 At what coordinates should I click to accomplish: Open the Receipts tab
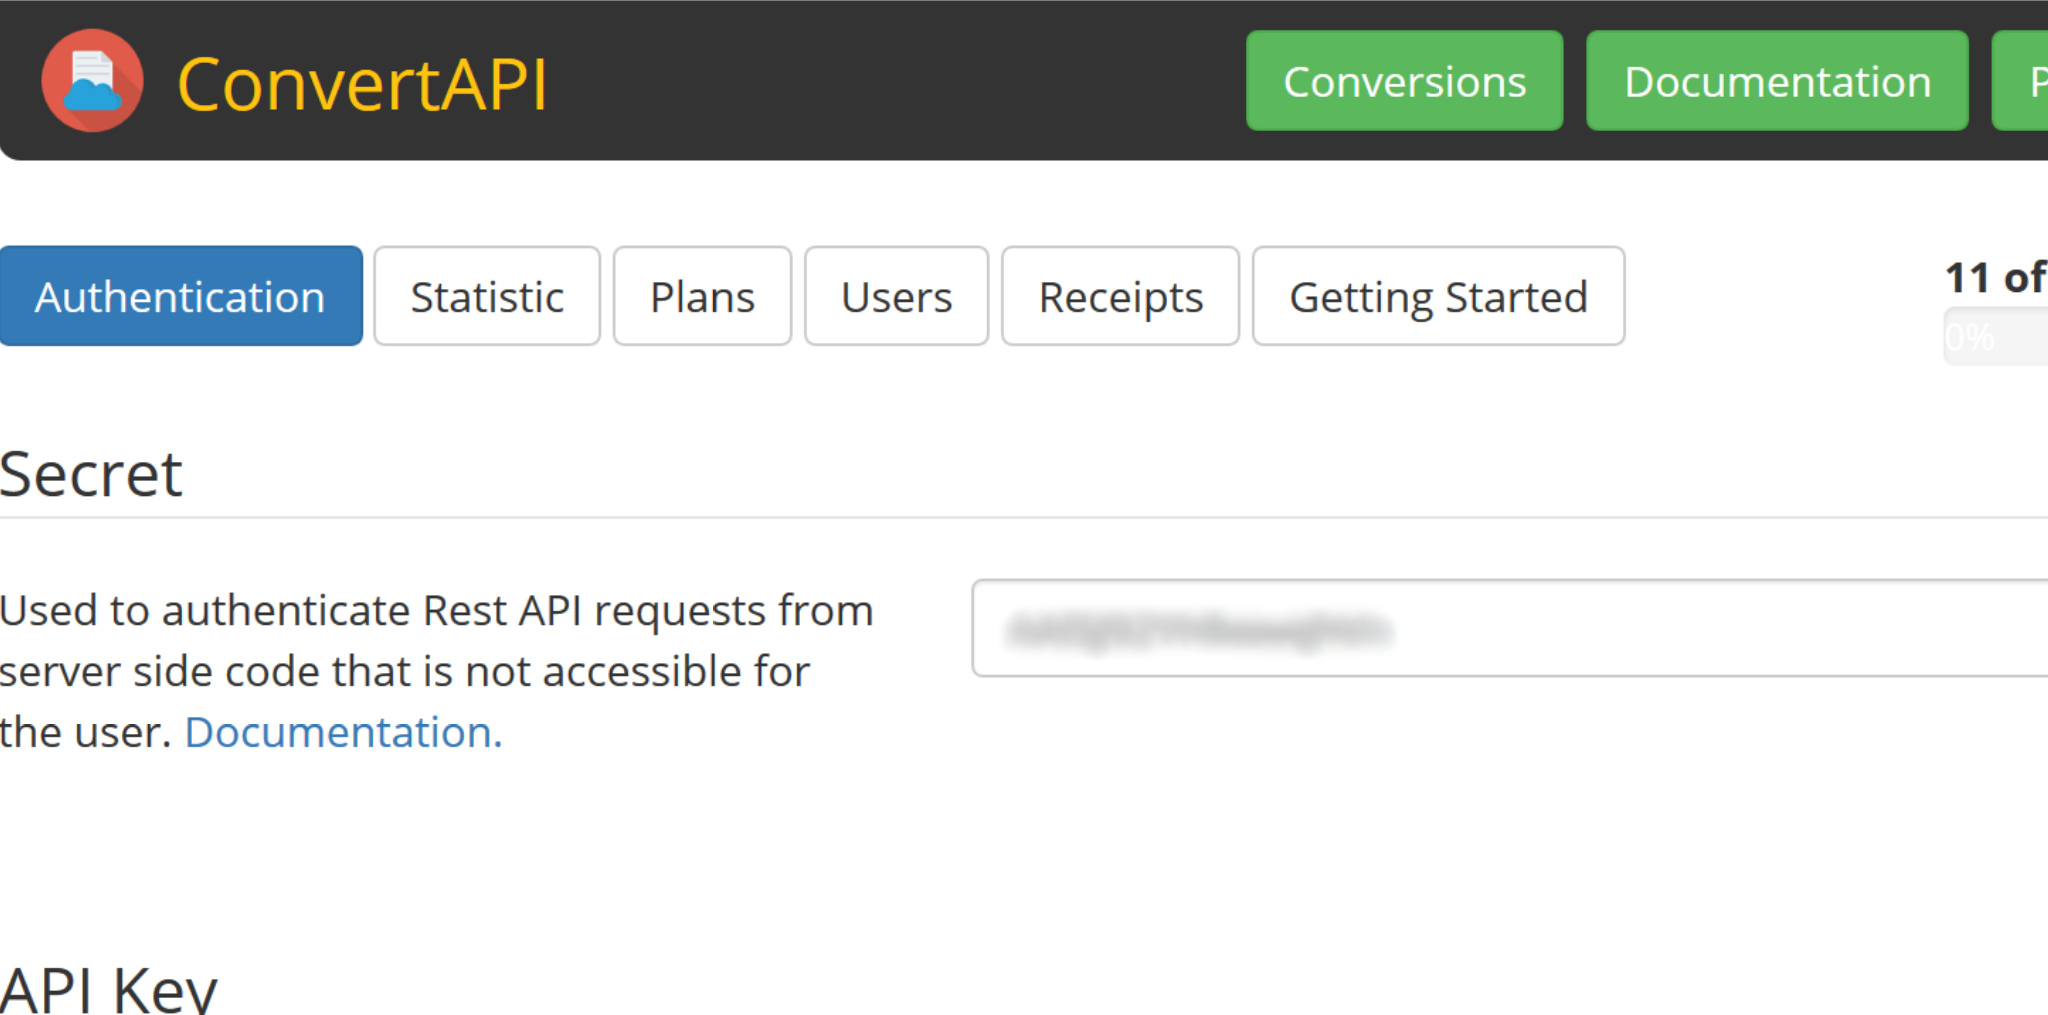tap(1120, 296)
